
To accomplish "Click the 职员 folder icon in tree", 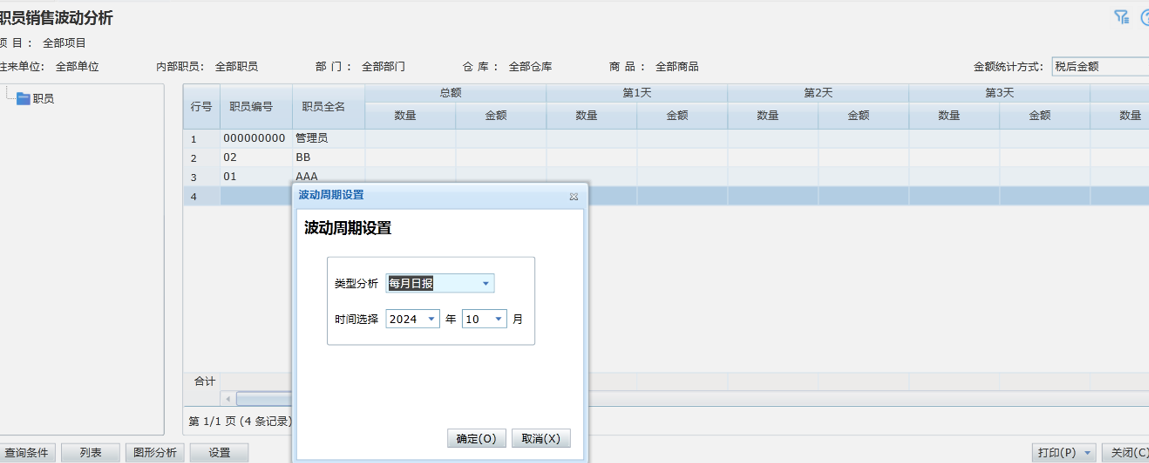I will pos(23,98).
